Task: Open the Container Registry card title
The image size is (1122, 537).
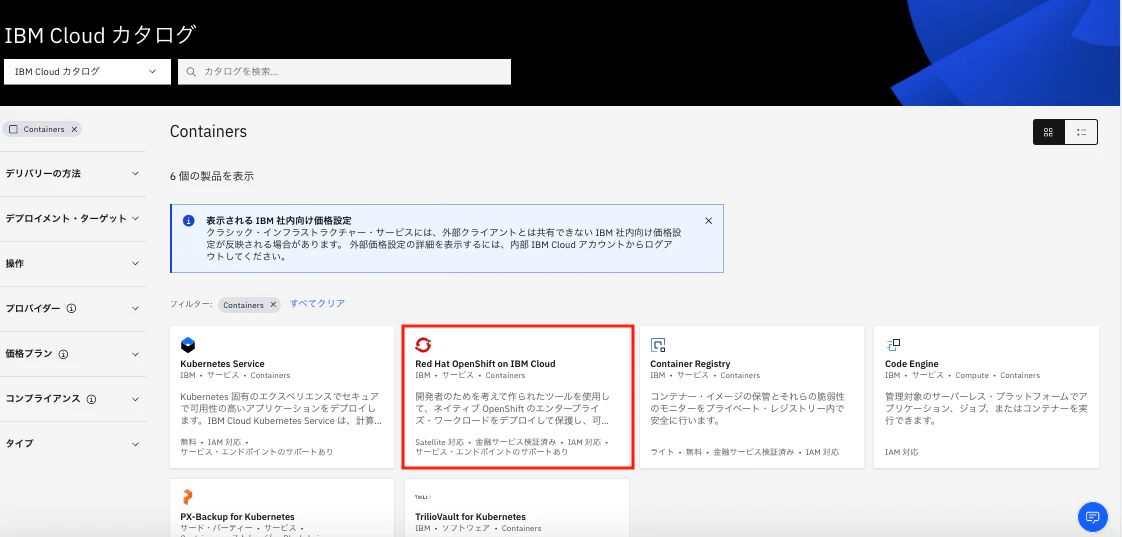Action: 690,364
